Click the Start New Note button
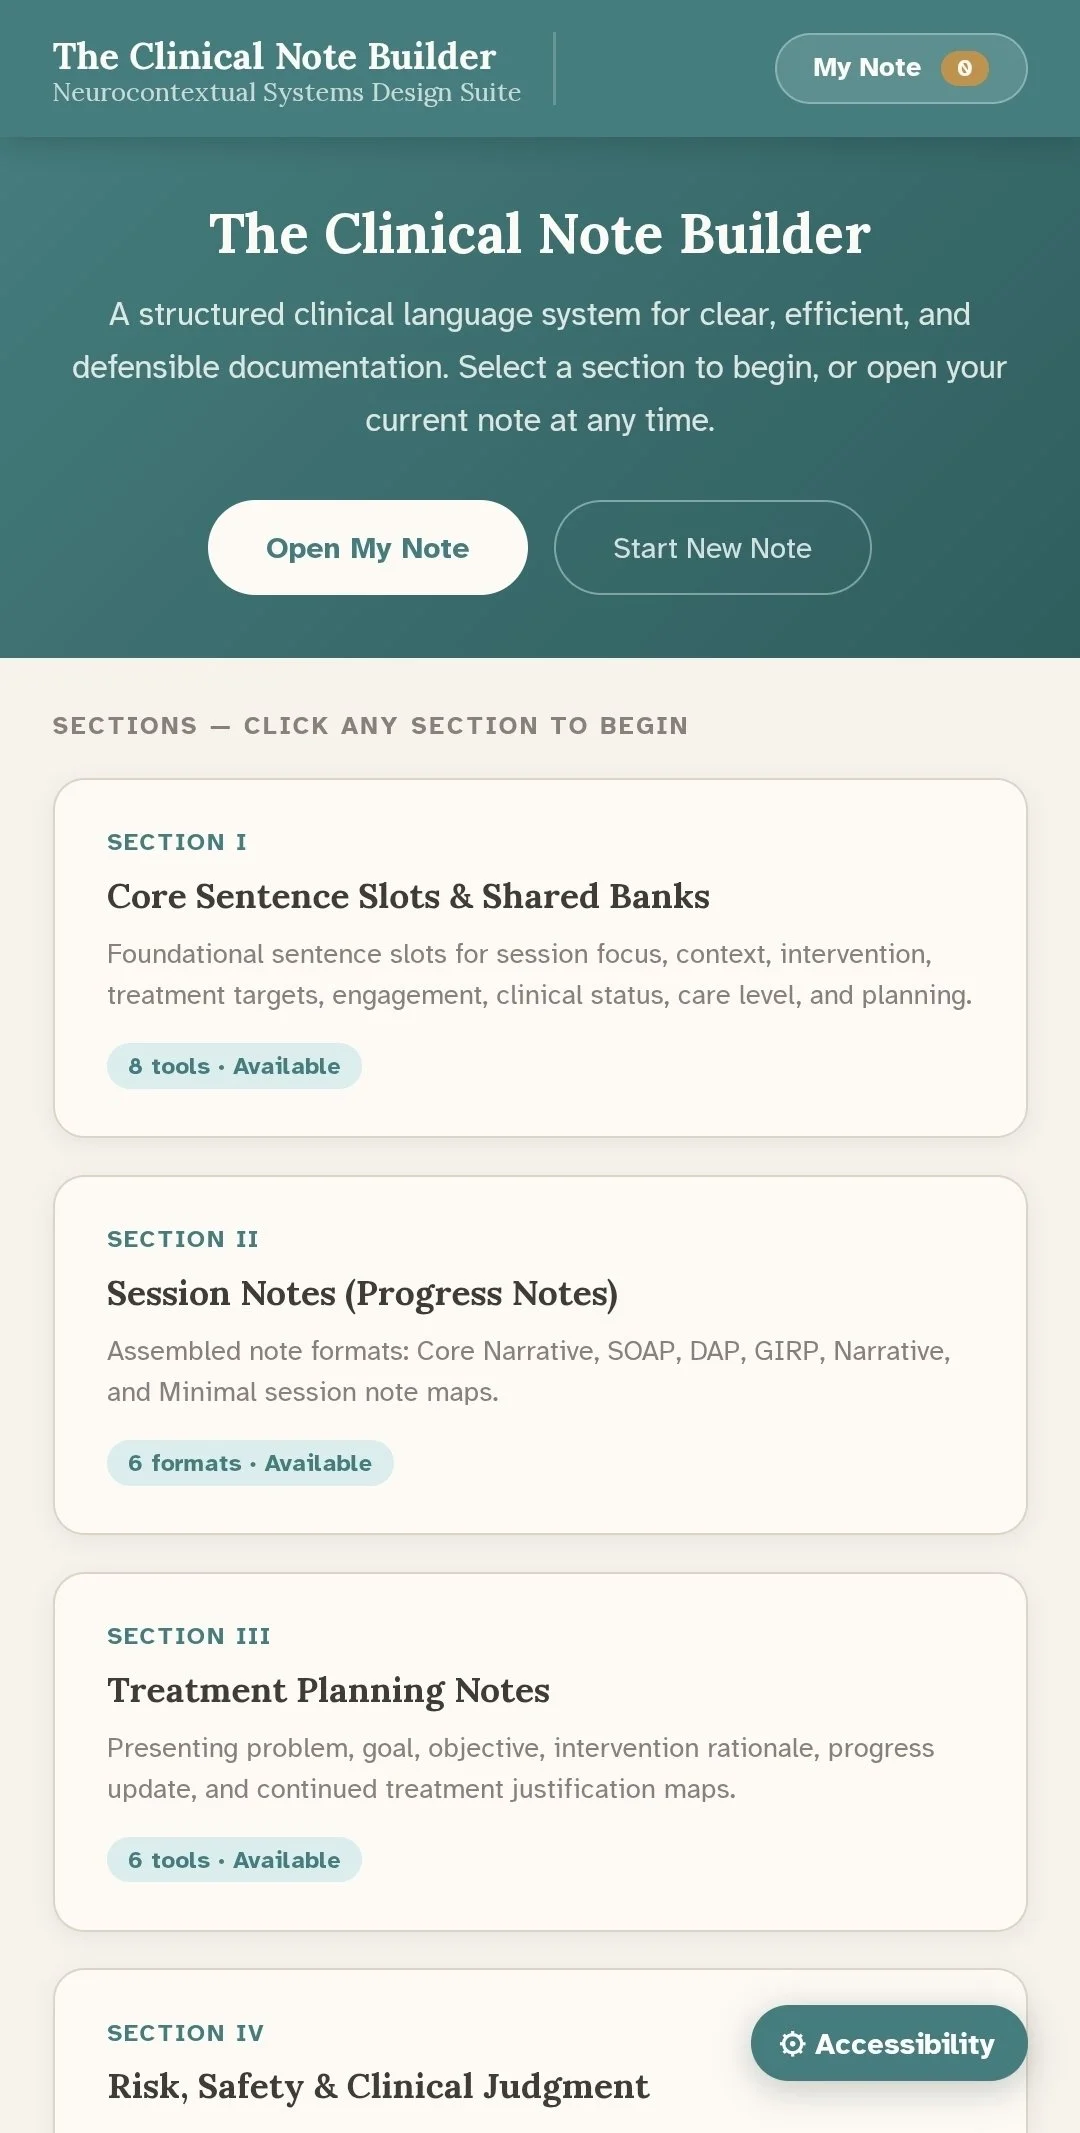Viewport: 1080px width, 2133px height. (x=712, y=548)
